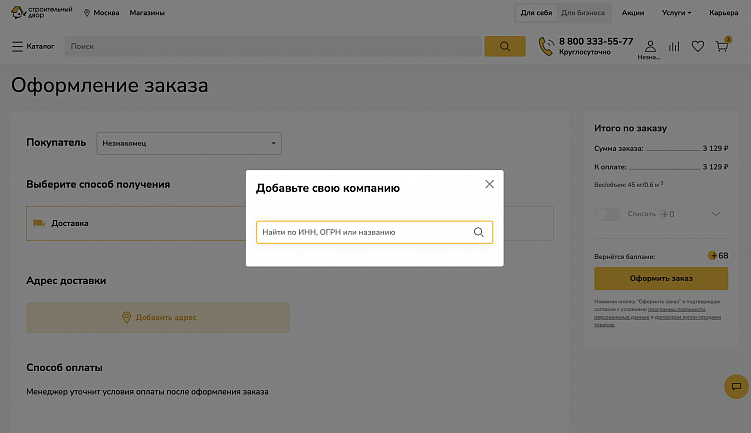Viewport: 751px width, 433px height.
Task: Toggle the 'Списать' bonus points switch
Action: pyautogui.click(x=607, y=214)
